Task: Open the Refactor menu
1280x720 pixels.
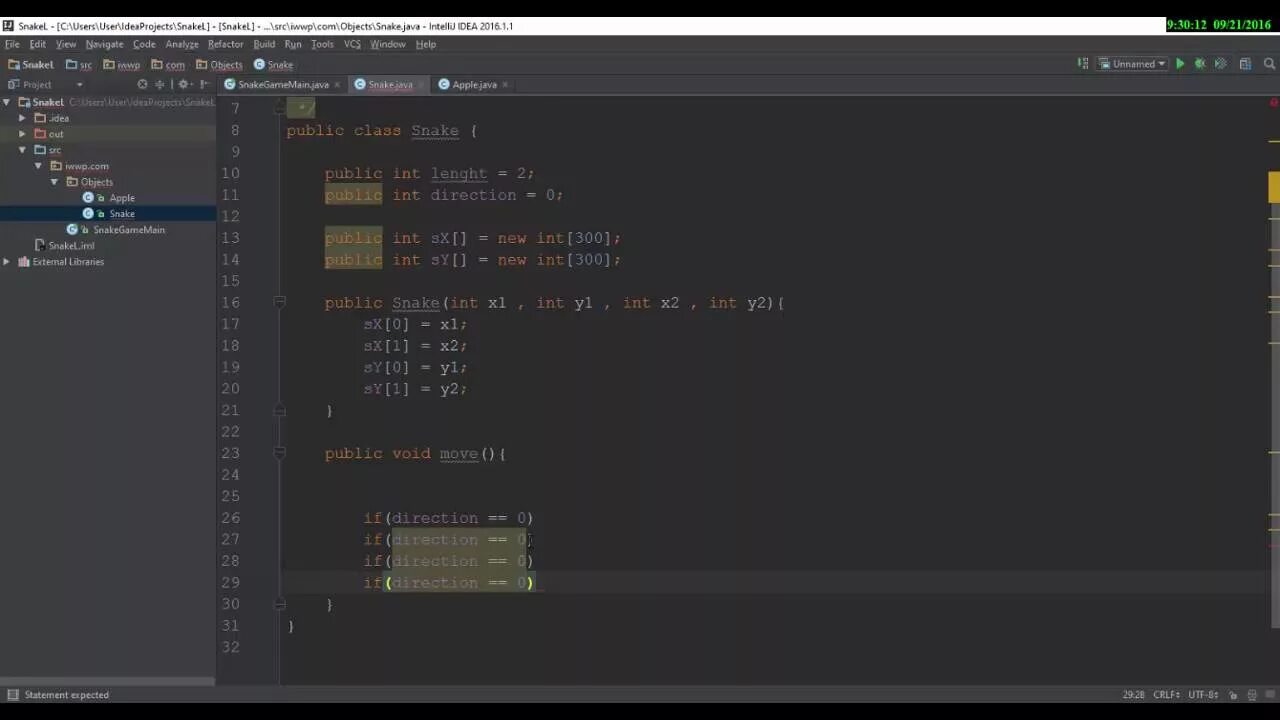Action: click(x=226, y=44)
